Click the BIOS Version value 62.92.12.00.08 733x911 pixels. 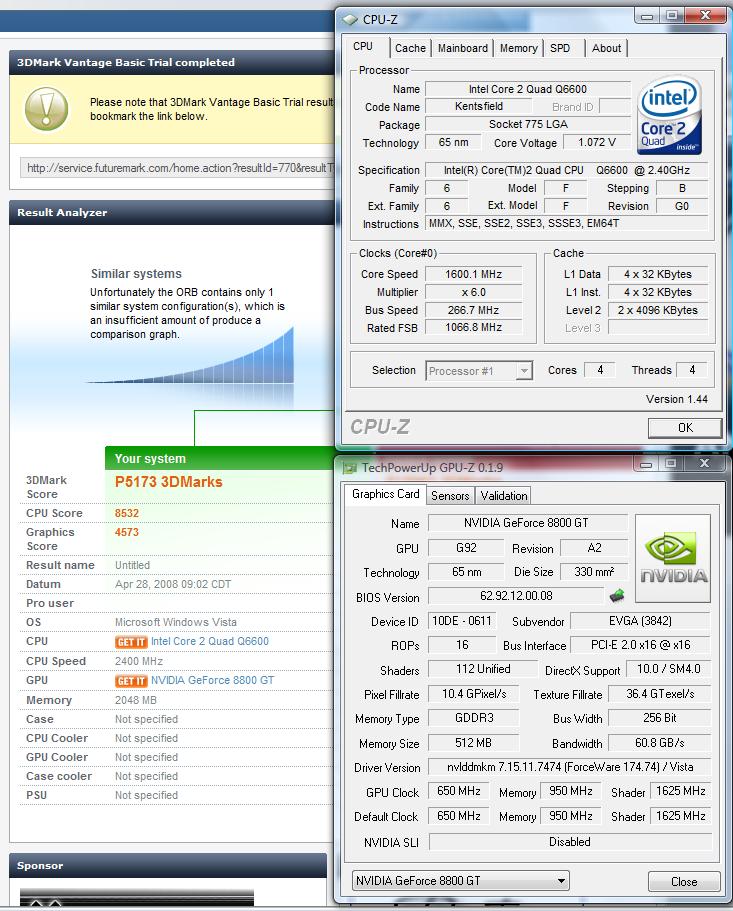point(516,596)
